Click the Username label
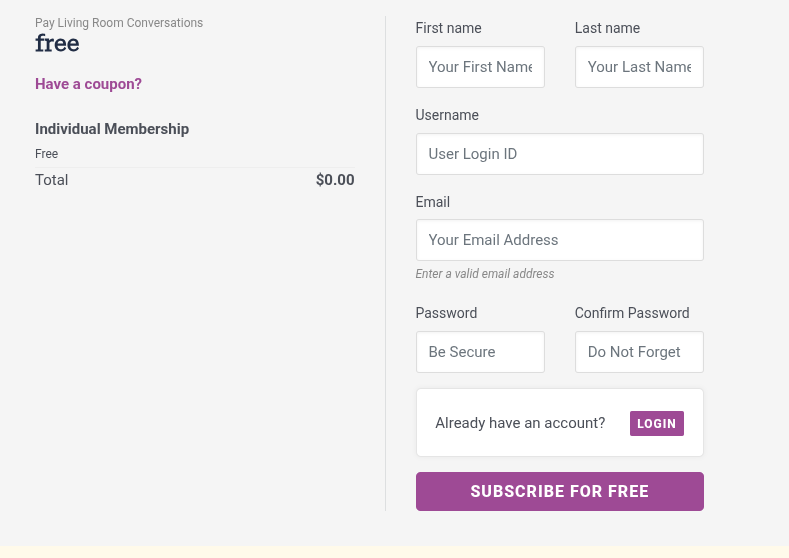 (x=447, y=115)
